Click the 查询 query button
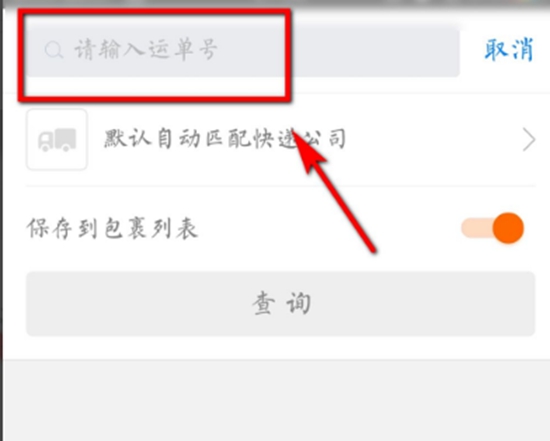This screenshot has width=550, height=441. click(280, 304)
